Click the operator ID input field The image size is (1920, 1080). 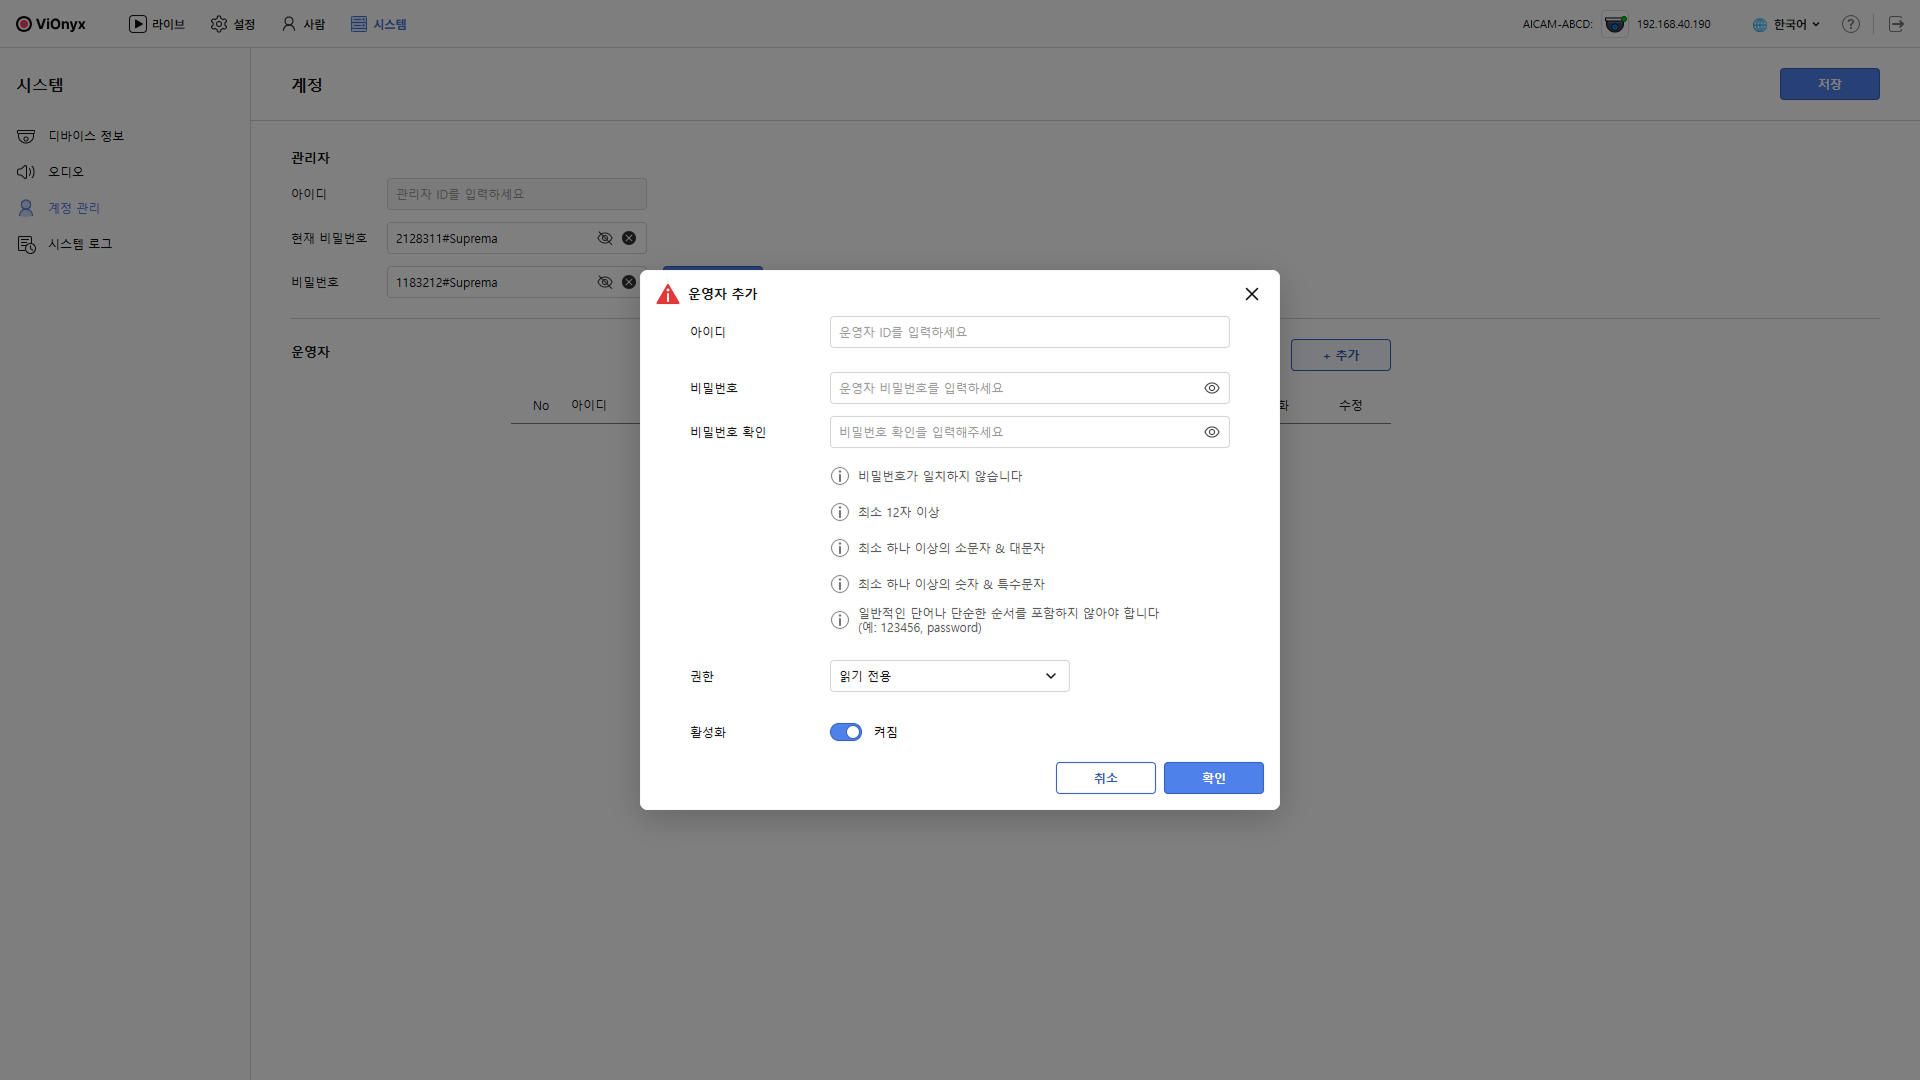(1029, 332)
